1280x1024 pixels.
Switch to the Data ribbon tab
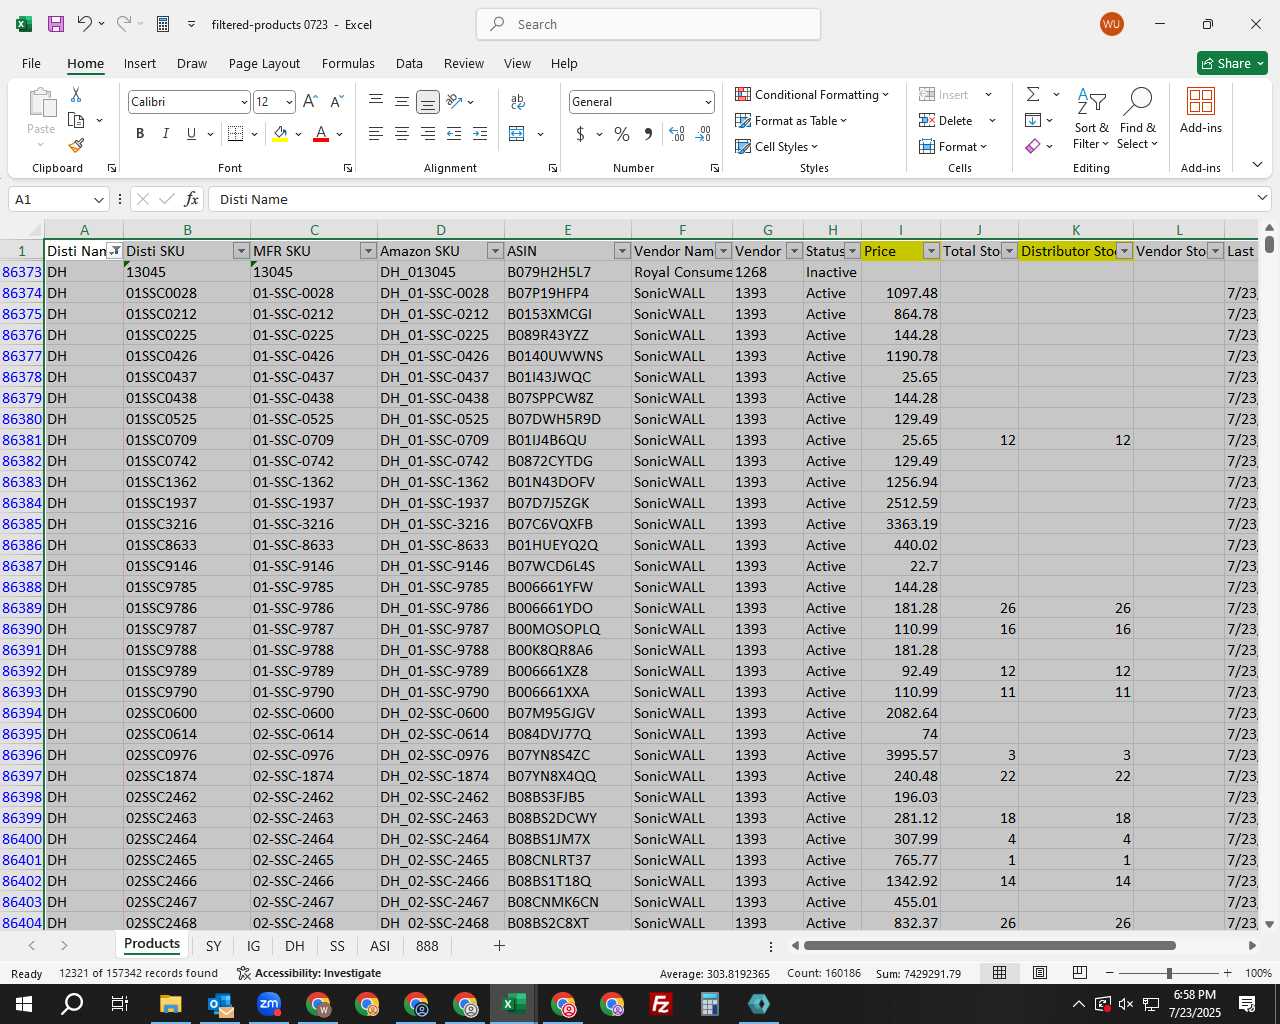pyautogui.click(x=409, y=63)
